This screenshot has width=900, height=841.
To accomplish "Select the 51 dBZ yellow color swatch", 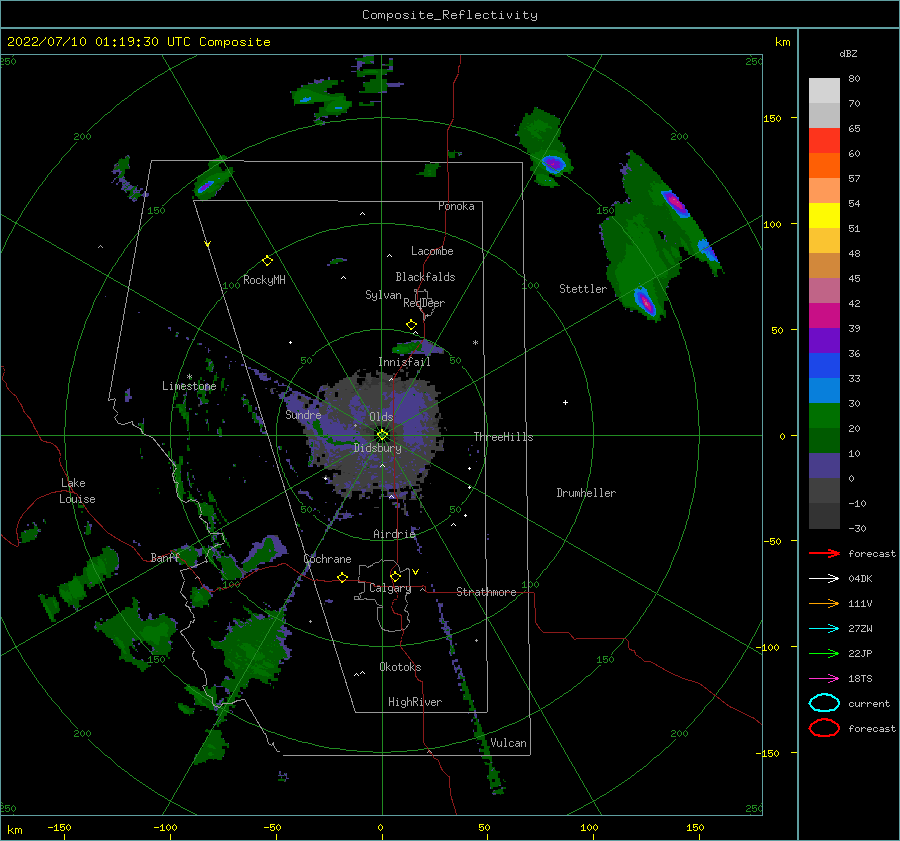I will [824, 215].
